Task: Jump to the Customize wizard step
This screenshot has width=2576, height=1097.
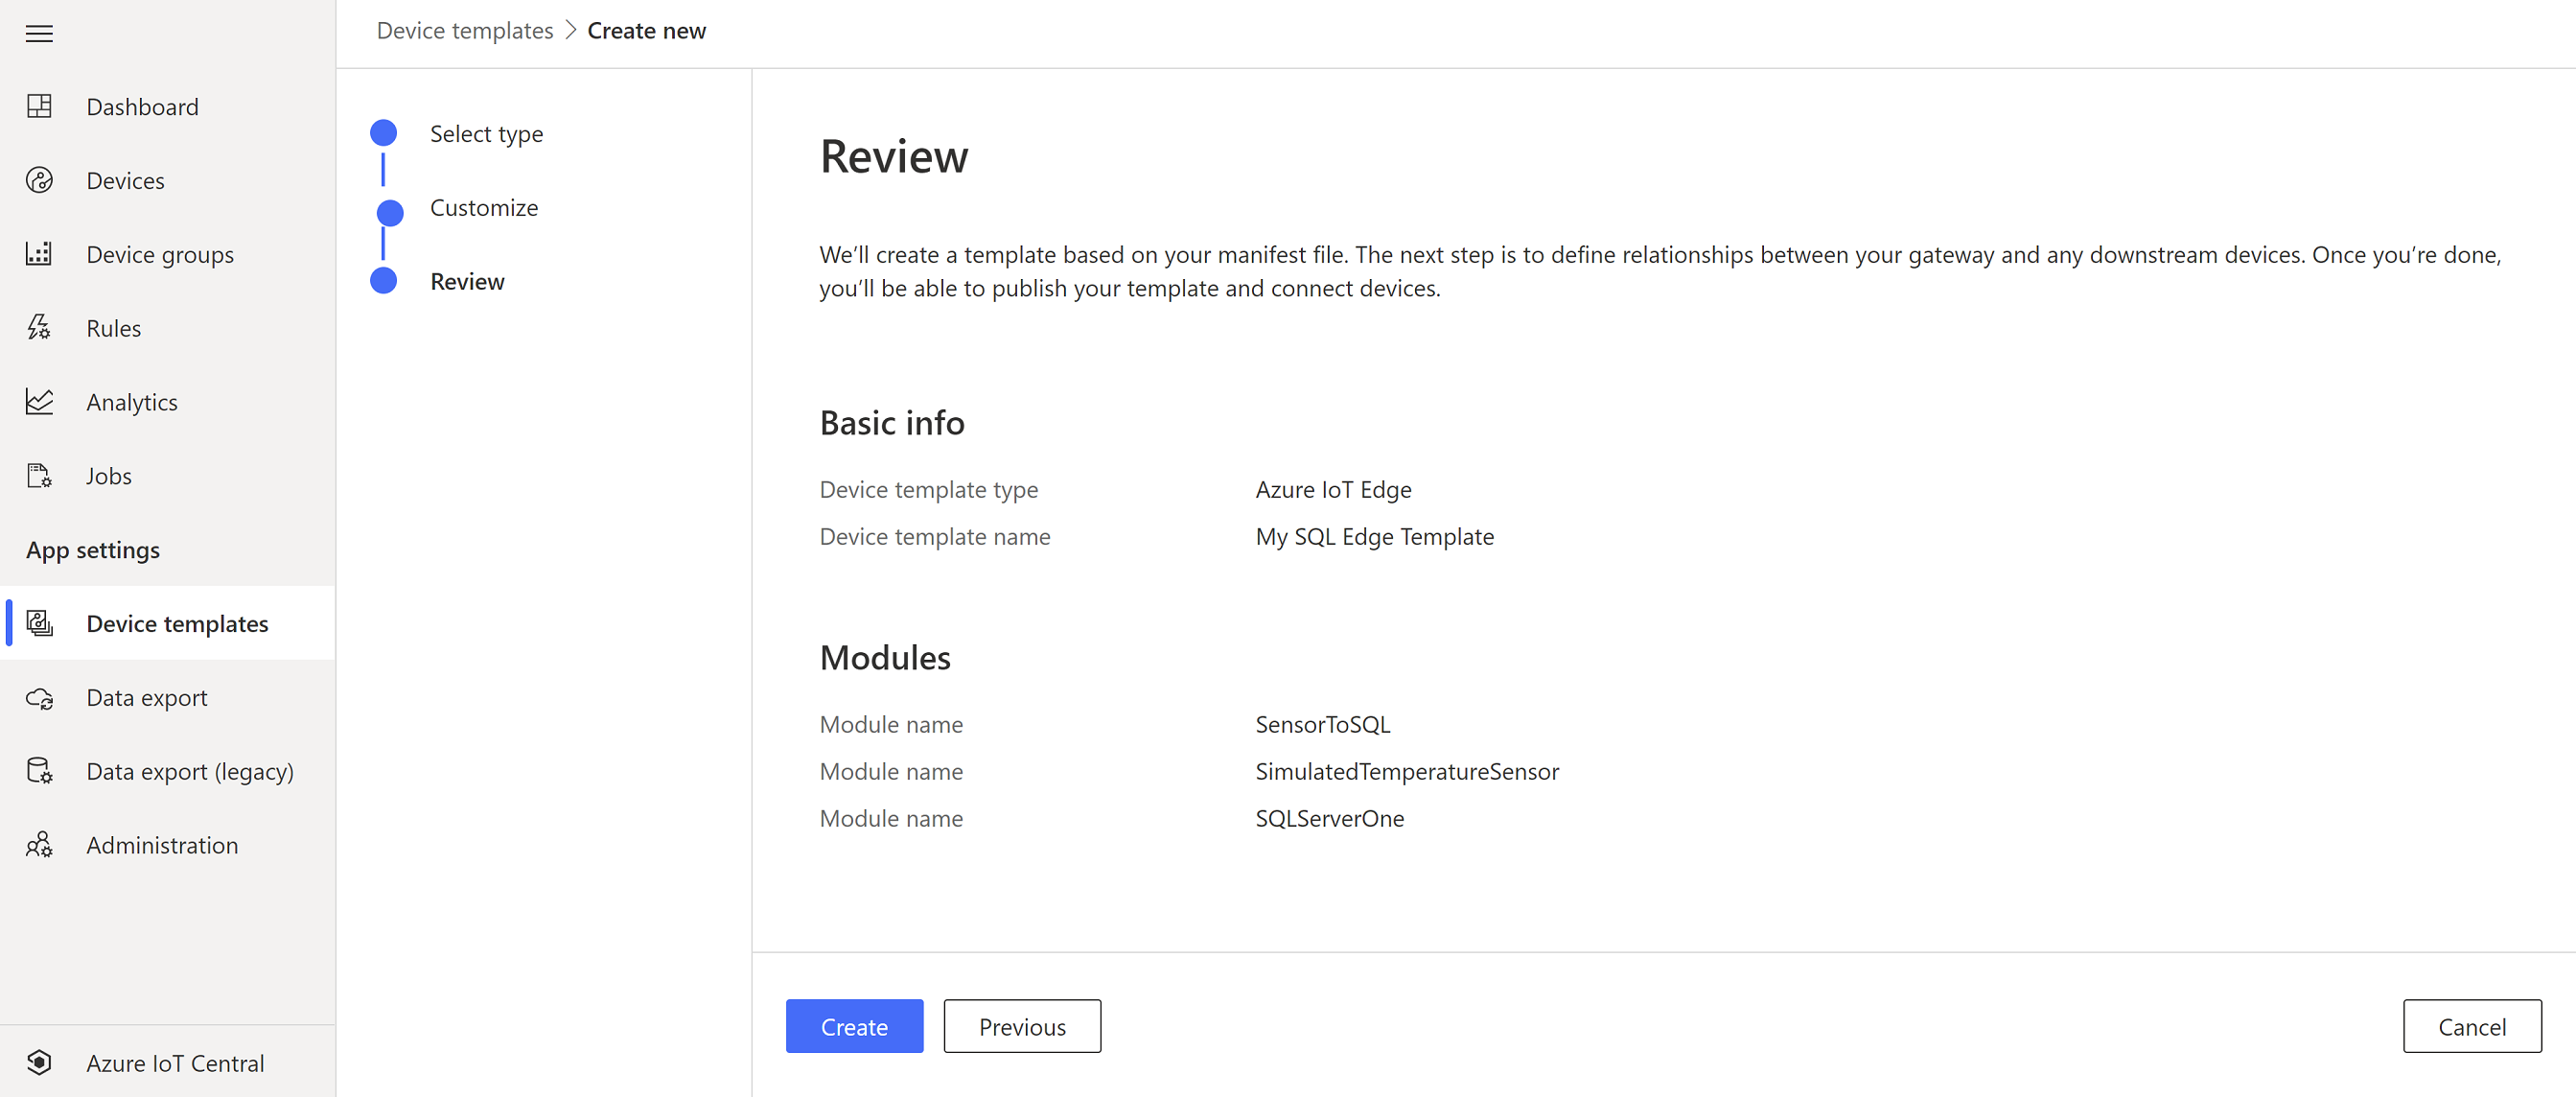Action: pyautogui.click(x=484, y=208)
